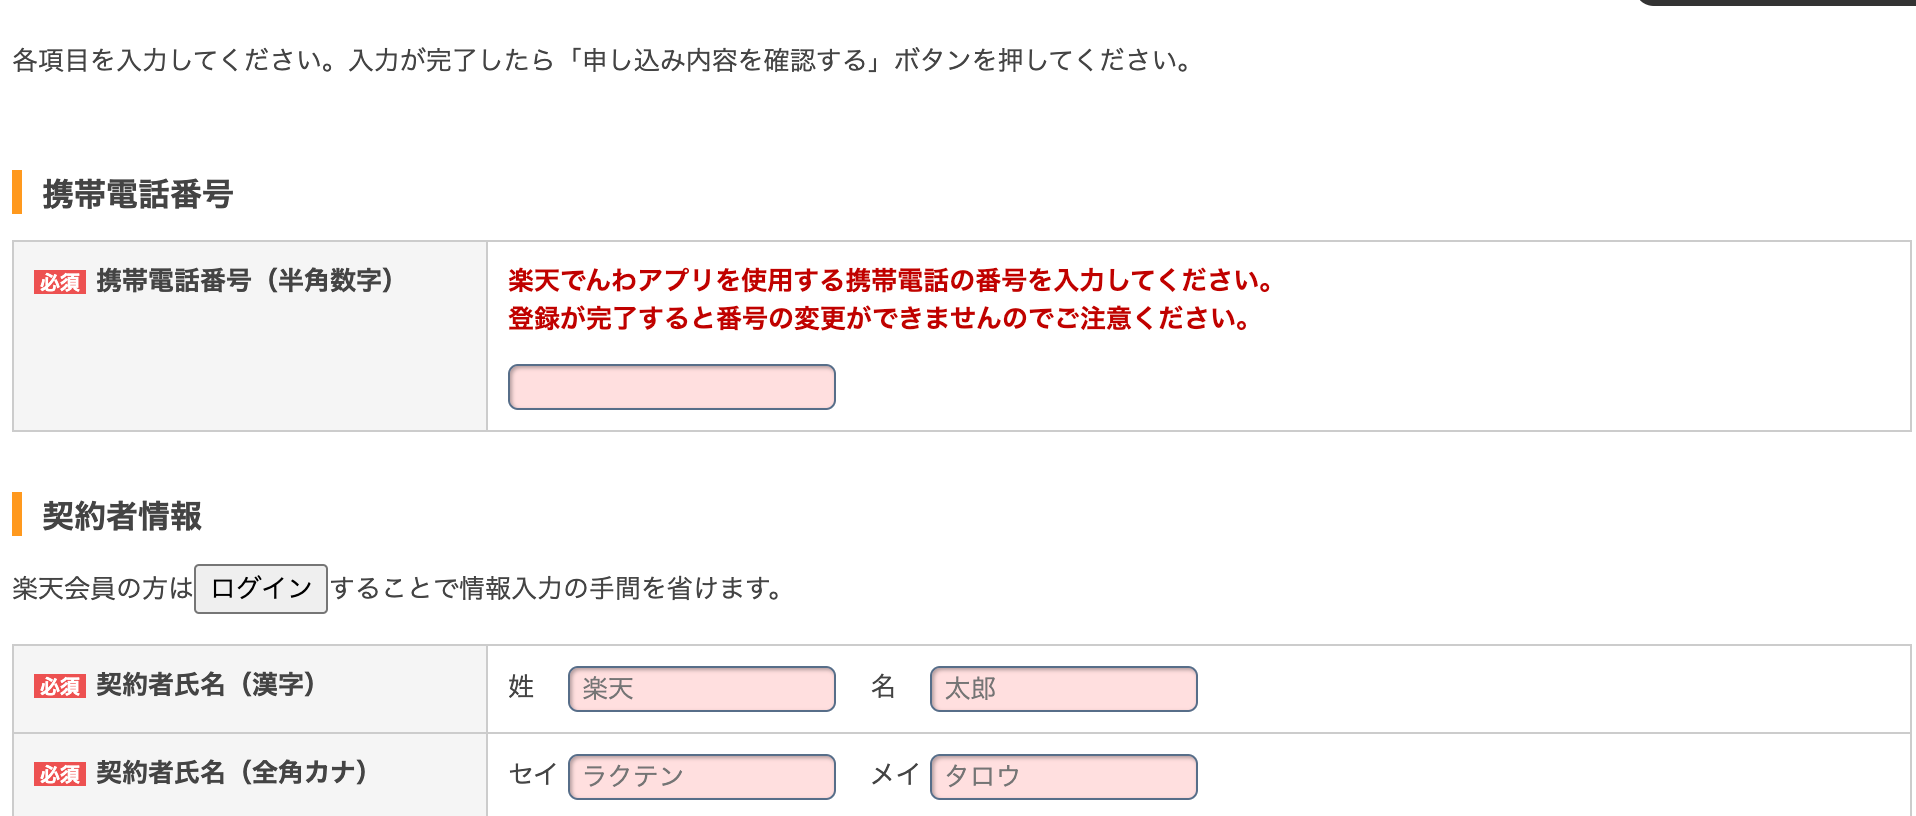Click the 必須 badge beside 契約者氏名（全角カナ）
This screenshot has width=1916, height=816.
[60, 774]
